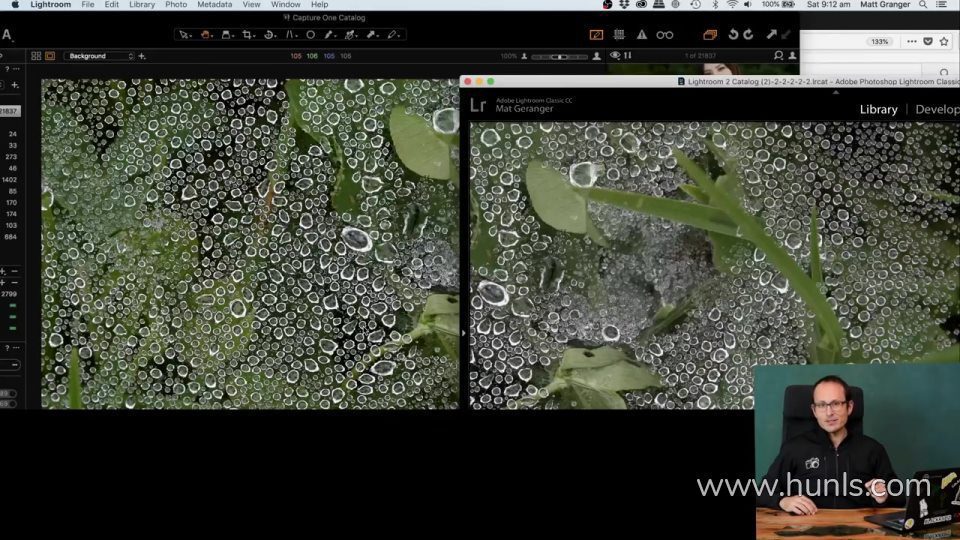Select the Rotate/Straighten tool
The width and height of the screenshot is (960, 540).
pyautogui.click(x=270, y=35)
